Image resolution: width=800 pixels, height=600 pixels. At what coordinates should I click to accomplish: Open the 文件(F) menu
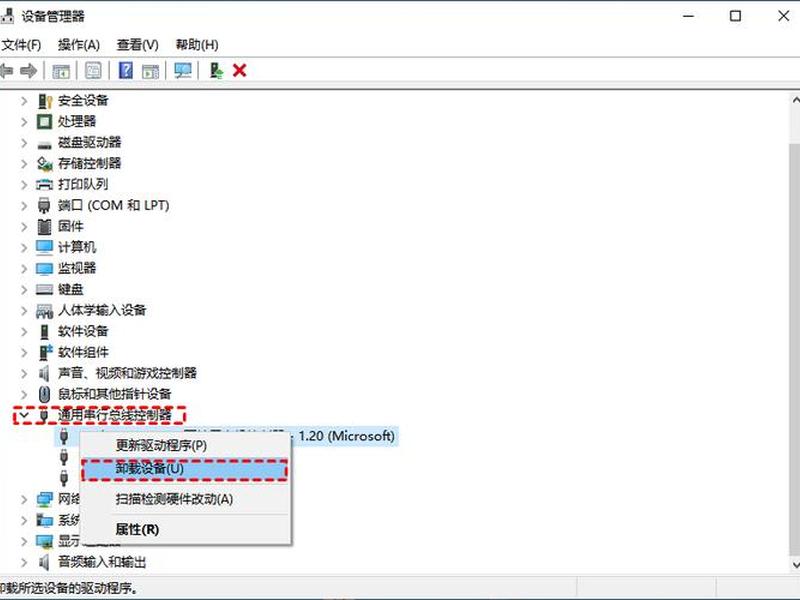21,45
